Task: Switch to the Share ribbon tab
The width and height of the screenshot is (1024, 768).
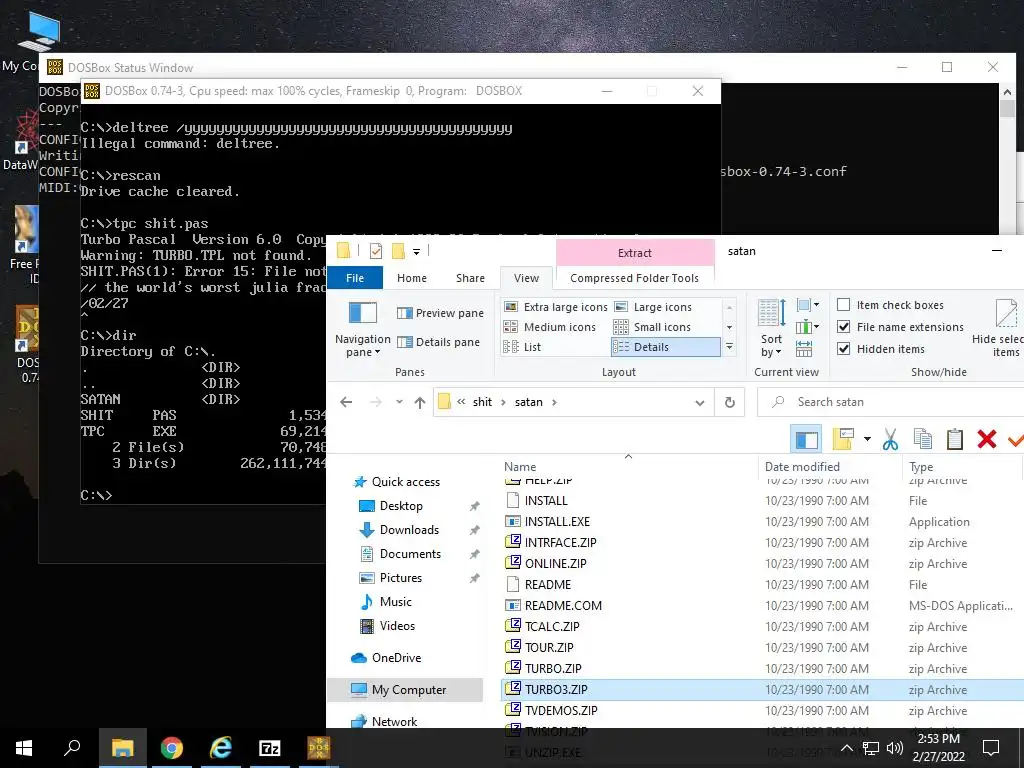Action: pos(470,278)
